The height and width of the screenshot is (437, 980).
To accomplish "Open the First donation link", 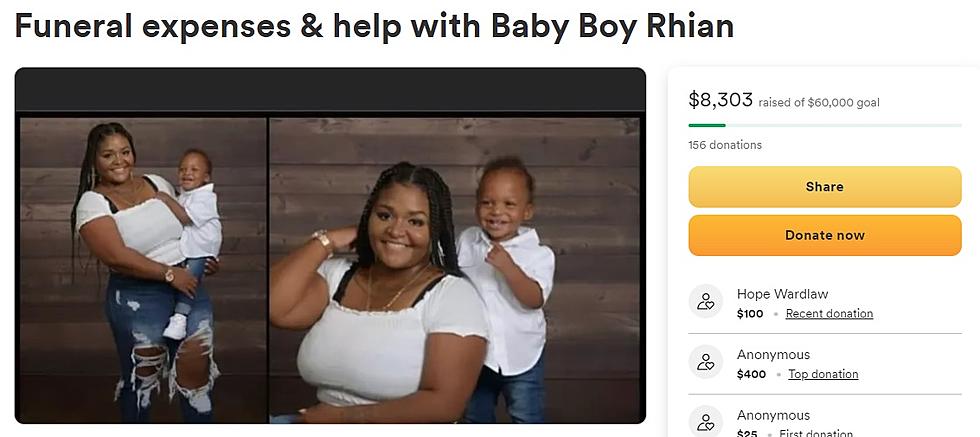I will (x=816, y=433).
